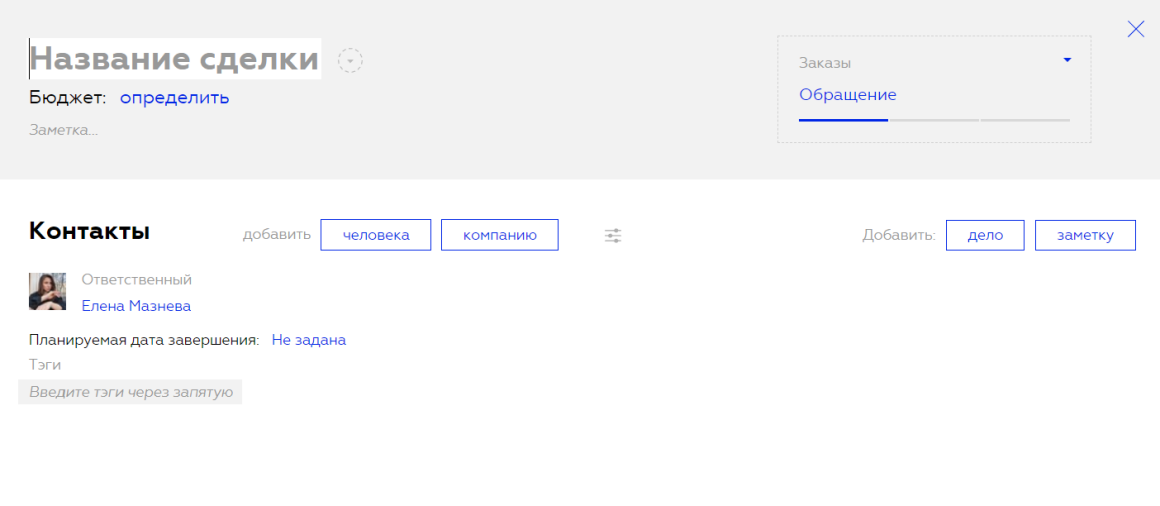
Task: Open responsible person Елена Мазнева link
Action: (136, 306)
